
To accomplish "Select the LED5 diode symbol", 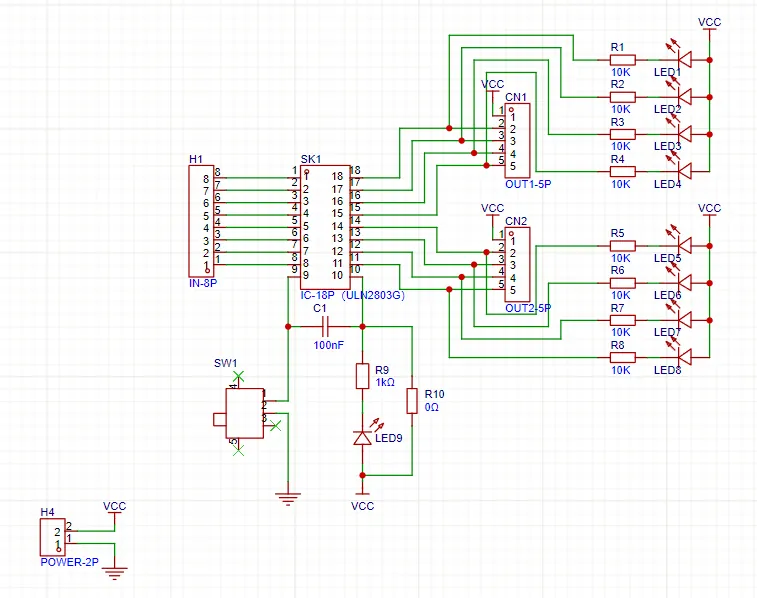I will (x=684, y=246).
